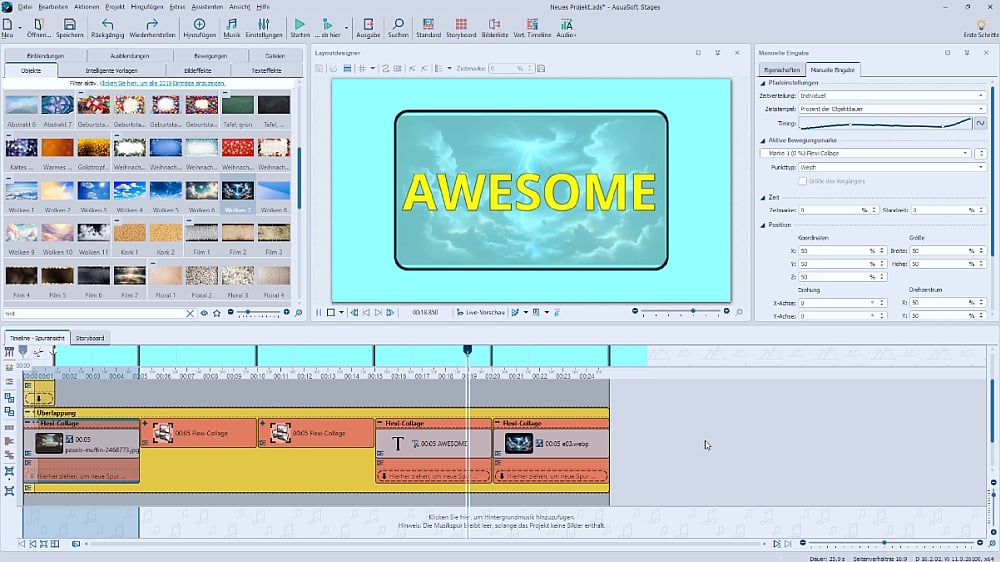Switch to Storyboard view via toolbar icon
Viewport: 1000px width, 562px height.
460,23
